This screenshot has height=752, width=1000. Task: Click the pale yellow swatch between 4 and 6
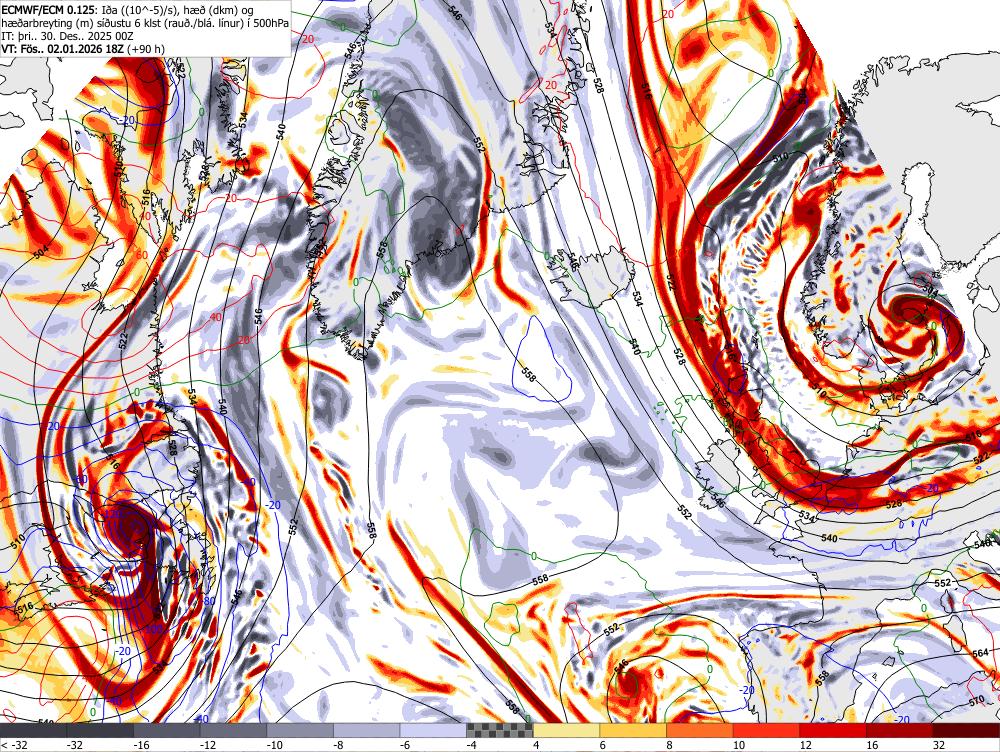pyautogui.click(x=566, y=730)
